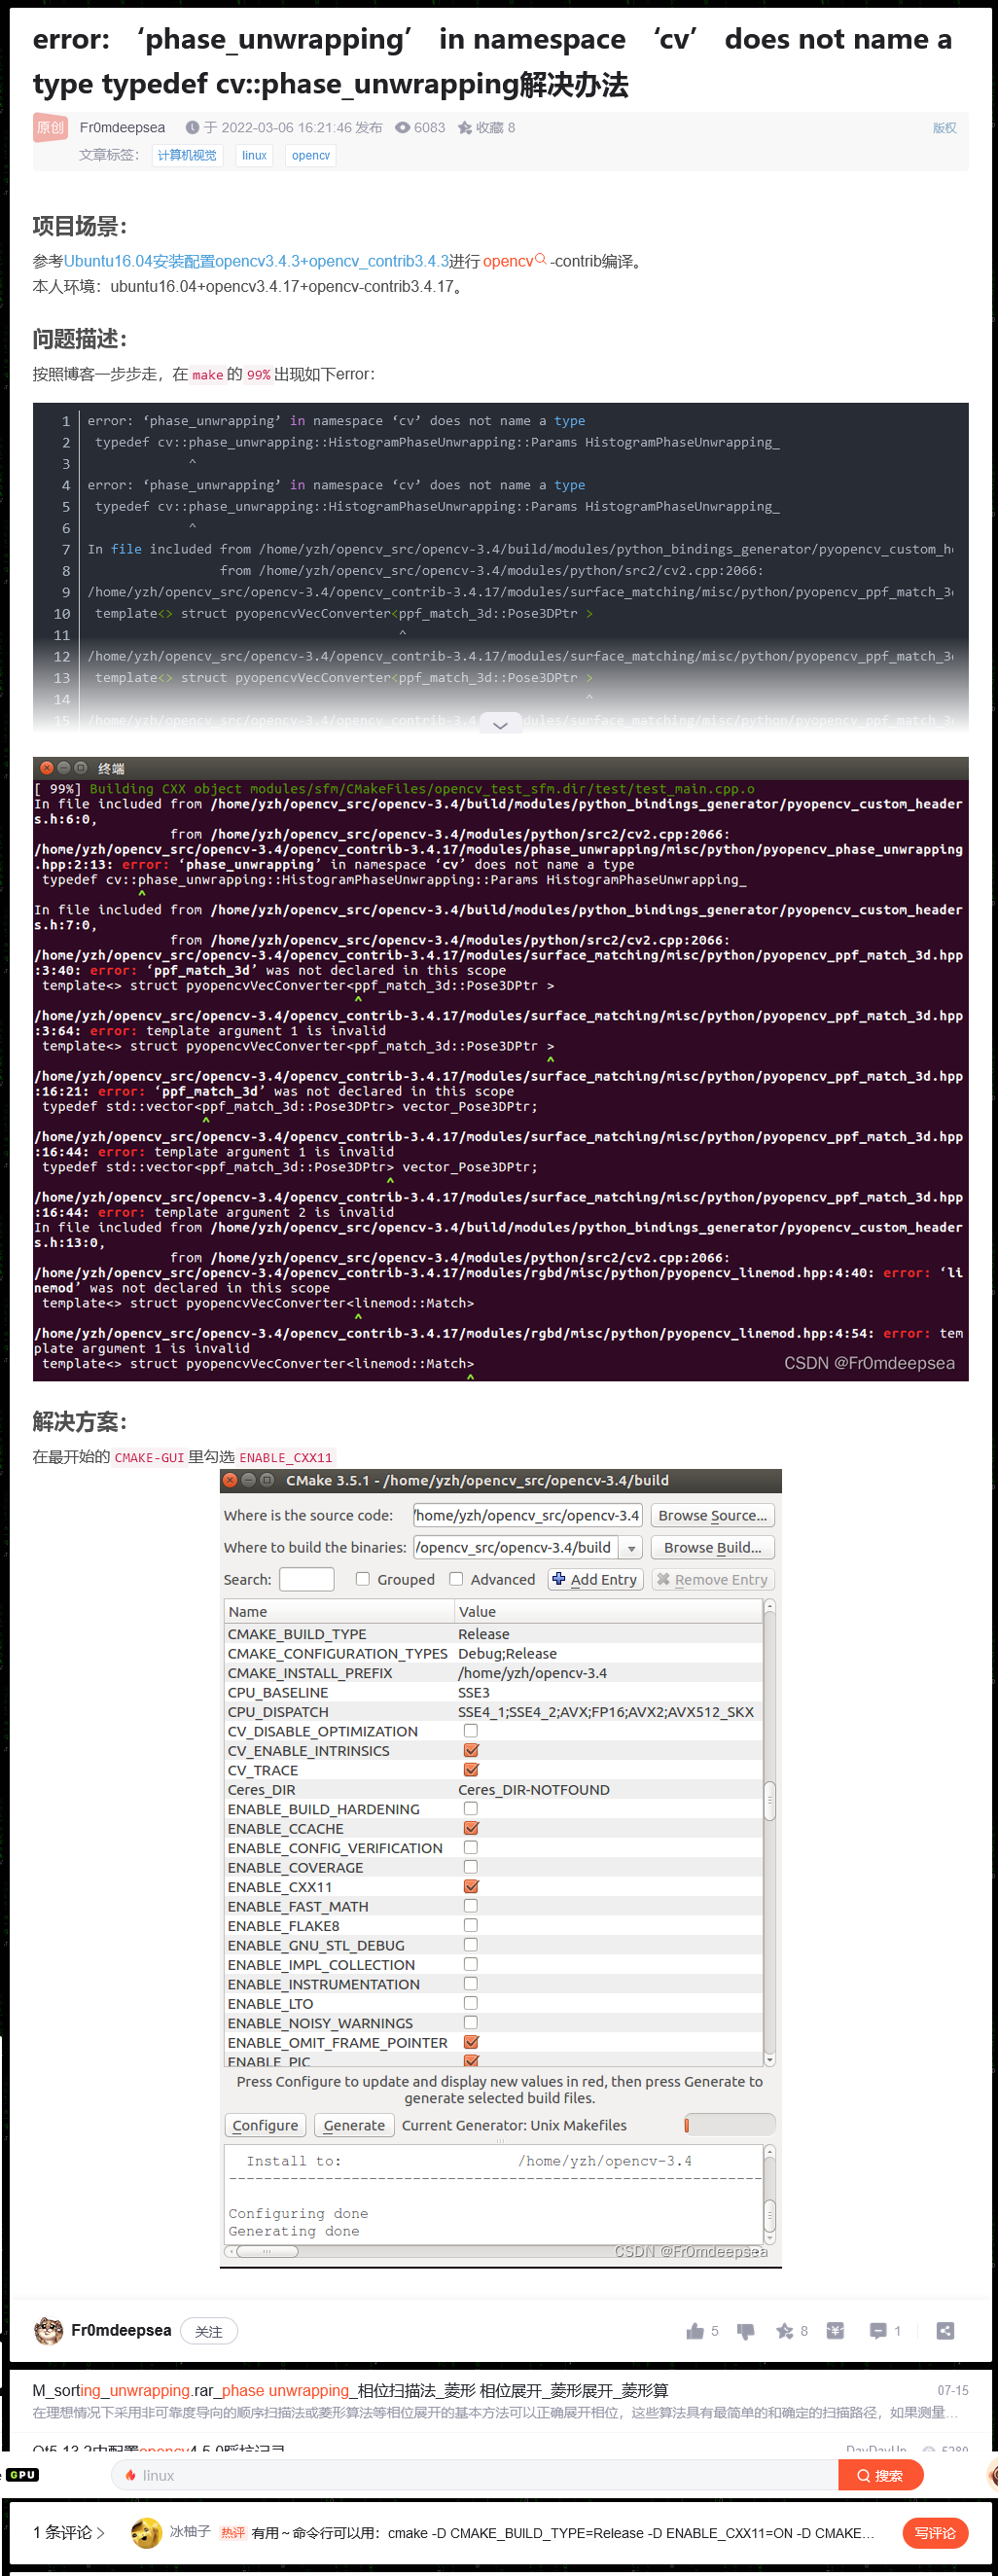The height and width of the screenshot is (2576, 998).
Task: Click the CMake Search input field
Action: (x=307, y=1579)
